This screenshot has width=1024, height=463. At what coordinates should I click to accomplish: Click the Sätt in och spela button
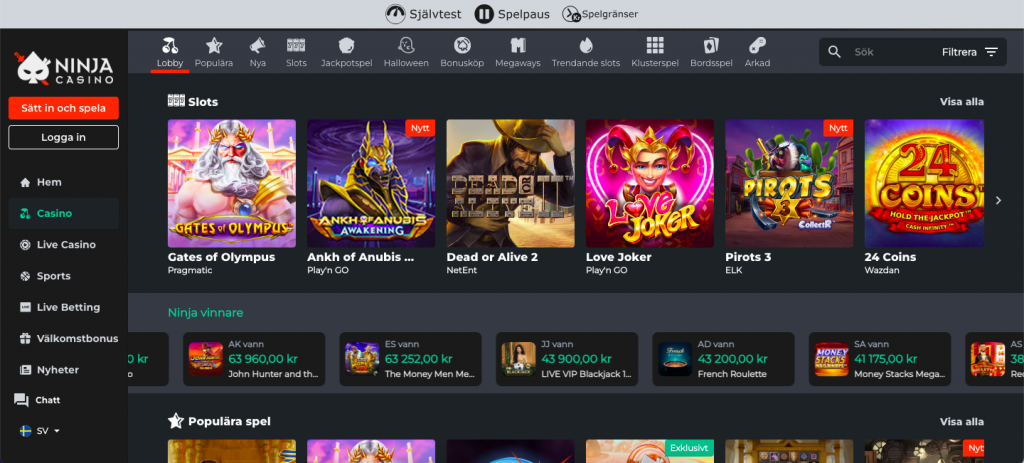[x=63, y=108]
